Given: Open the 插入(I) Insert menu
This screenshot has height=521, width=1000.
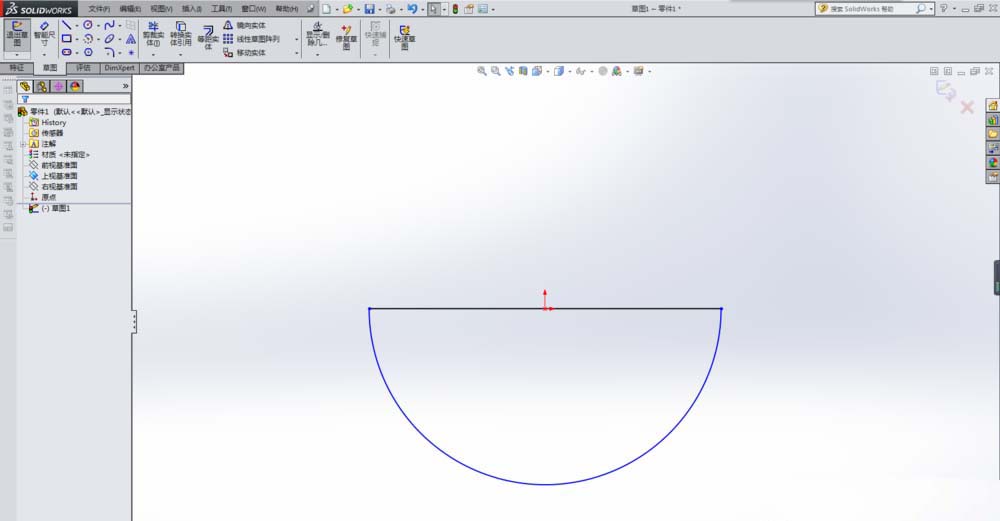Looking at the screenshot, I should pyautogui.click(x=191, y=9).
